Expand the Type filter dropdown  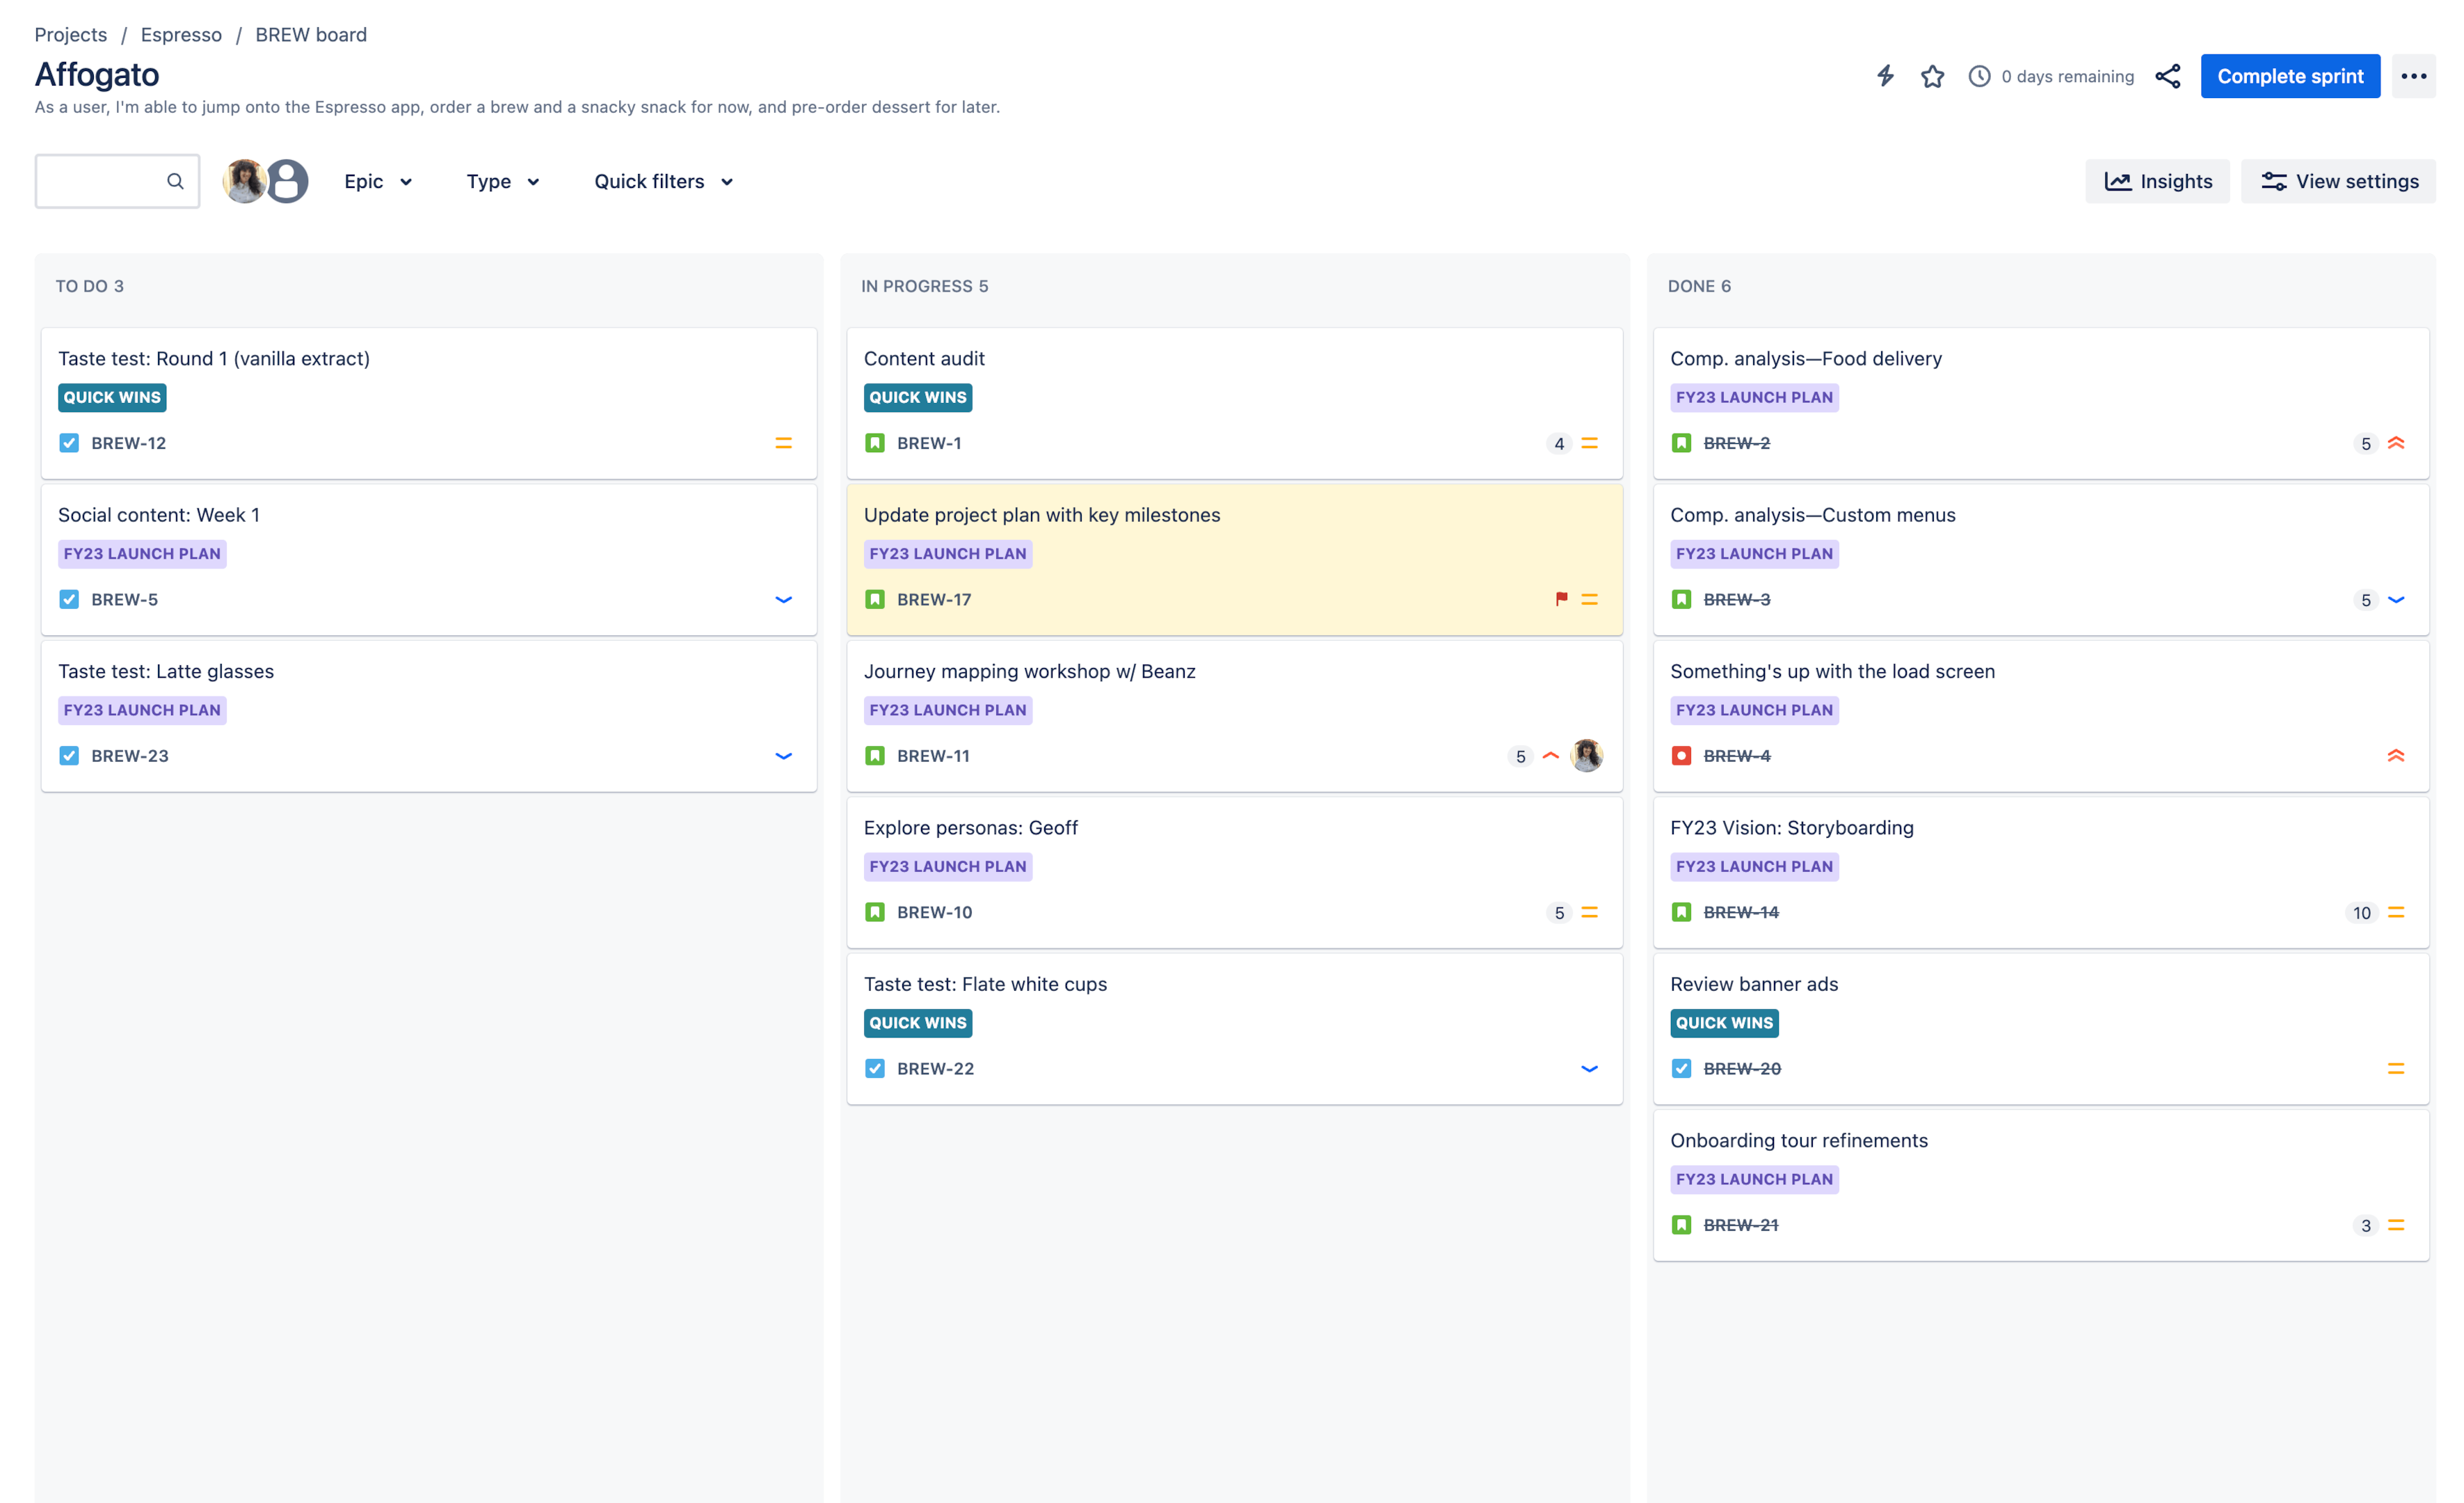[502, 182]
